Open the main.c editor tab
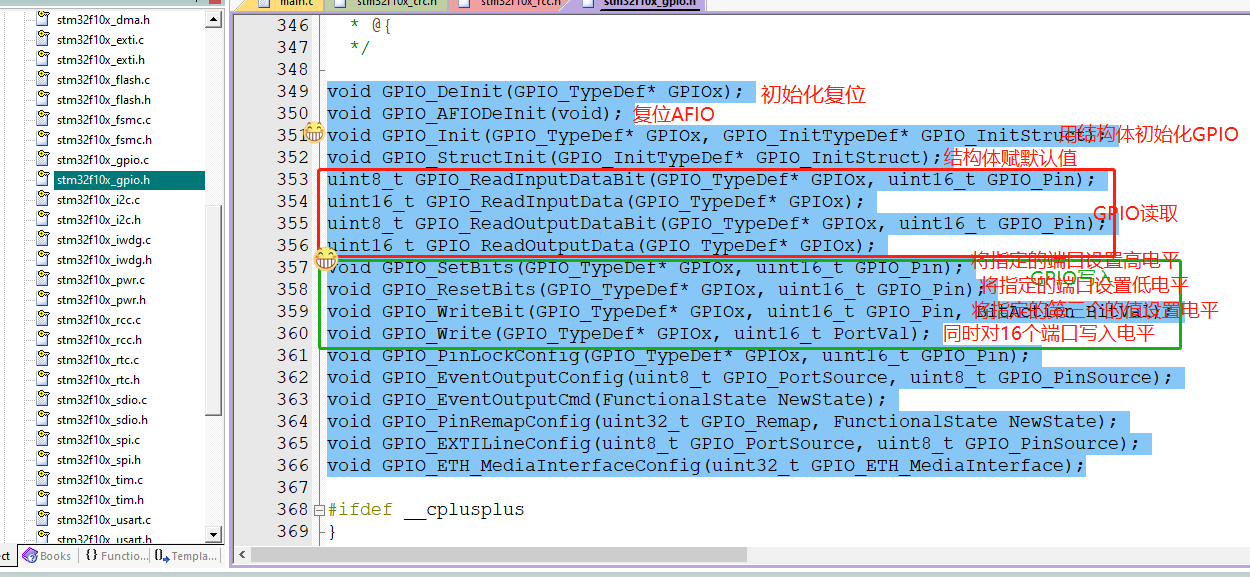1250x577 pixels. click(x=283, y=3)
